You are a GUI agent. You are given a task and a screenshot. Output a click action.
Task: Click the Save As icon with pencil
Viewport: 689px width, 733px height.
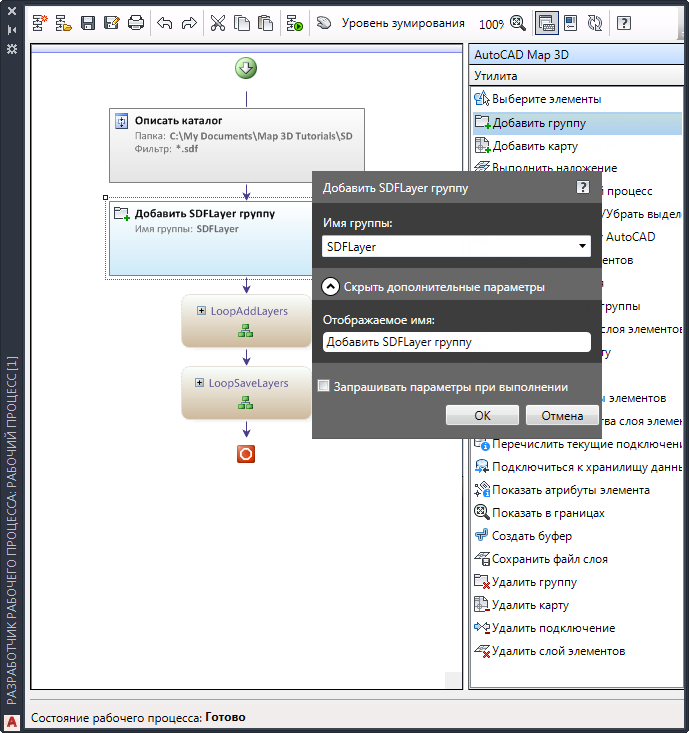[x=112, y=22]
